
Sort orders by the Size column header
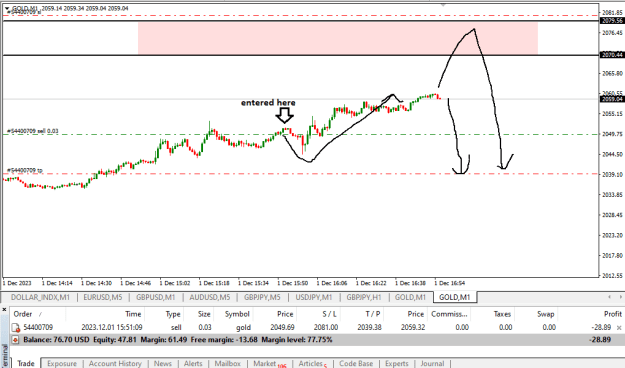[204, 314]
